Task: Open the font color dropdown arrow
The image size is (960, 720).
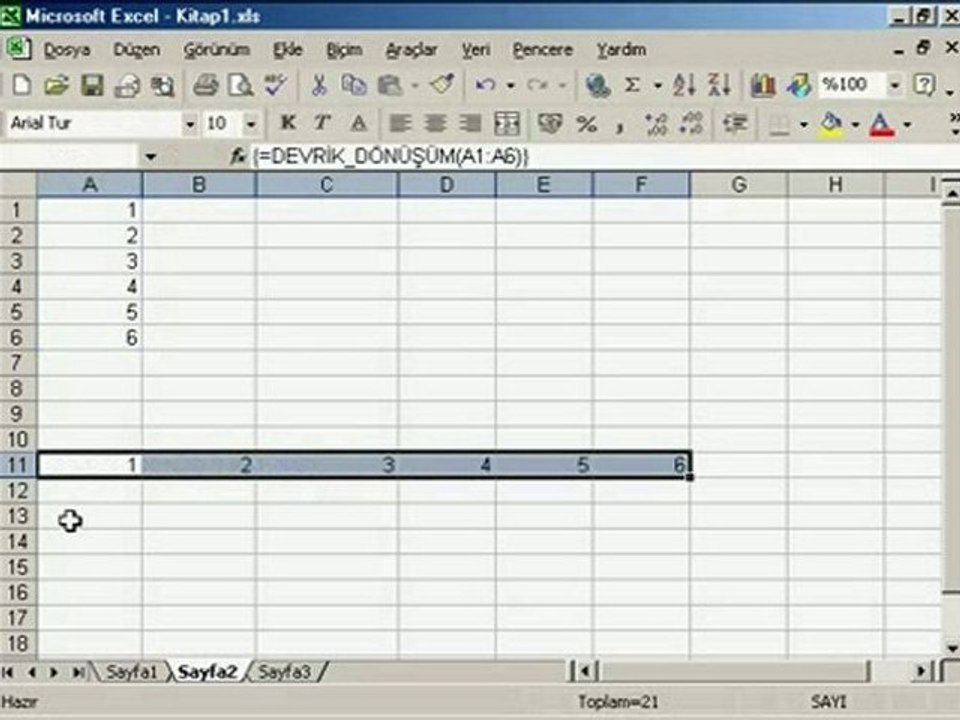Action: 907,125
